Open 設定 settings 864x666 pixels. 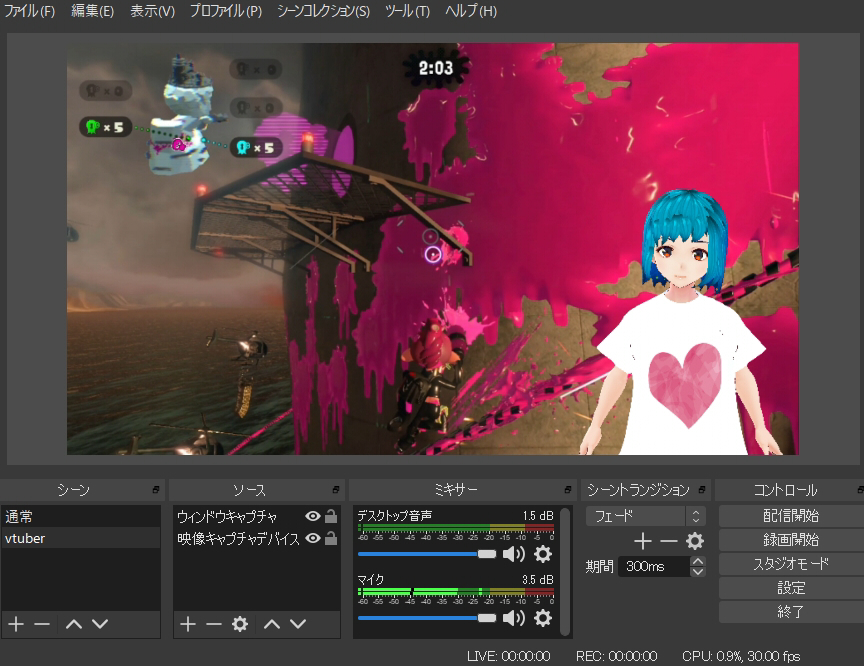pyautogui.click(x=791, y=588)
